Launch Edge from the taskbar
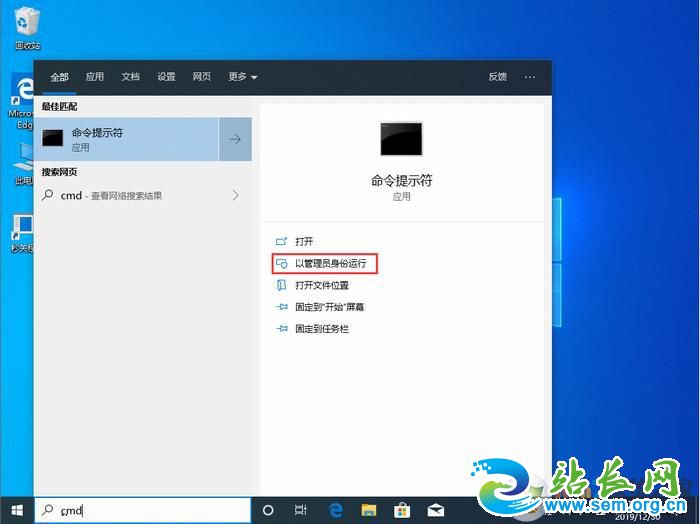This screenshot has width=700, height=524. 337,510
